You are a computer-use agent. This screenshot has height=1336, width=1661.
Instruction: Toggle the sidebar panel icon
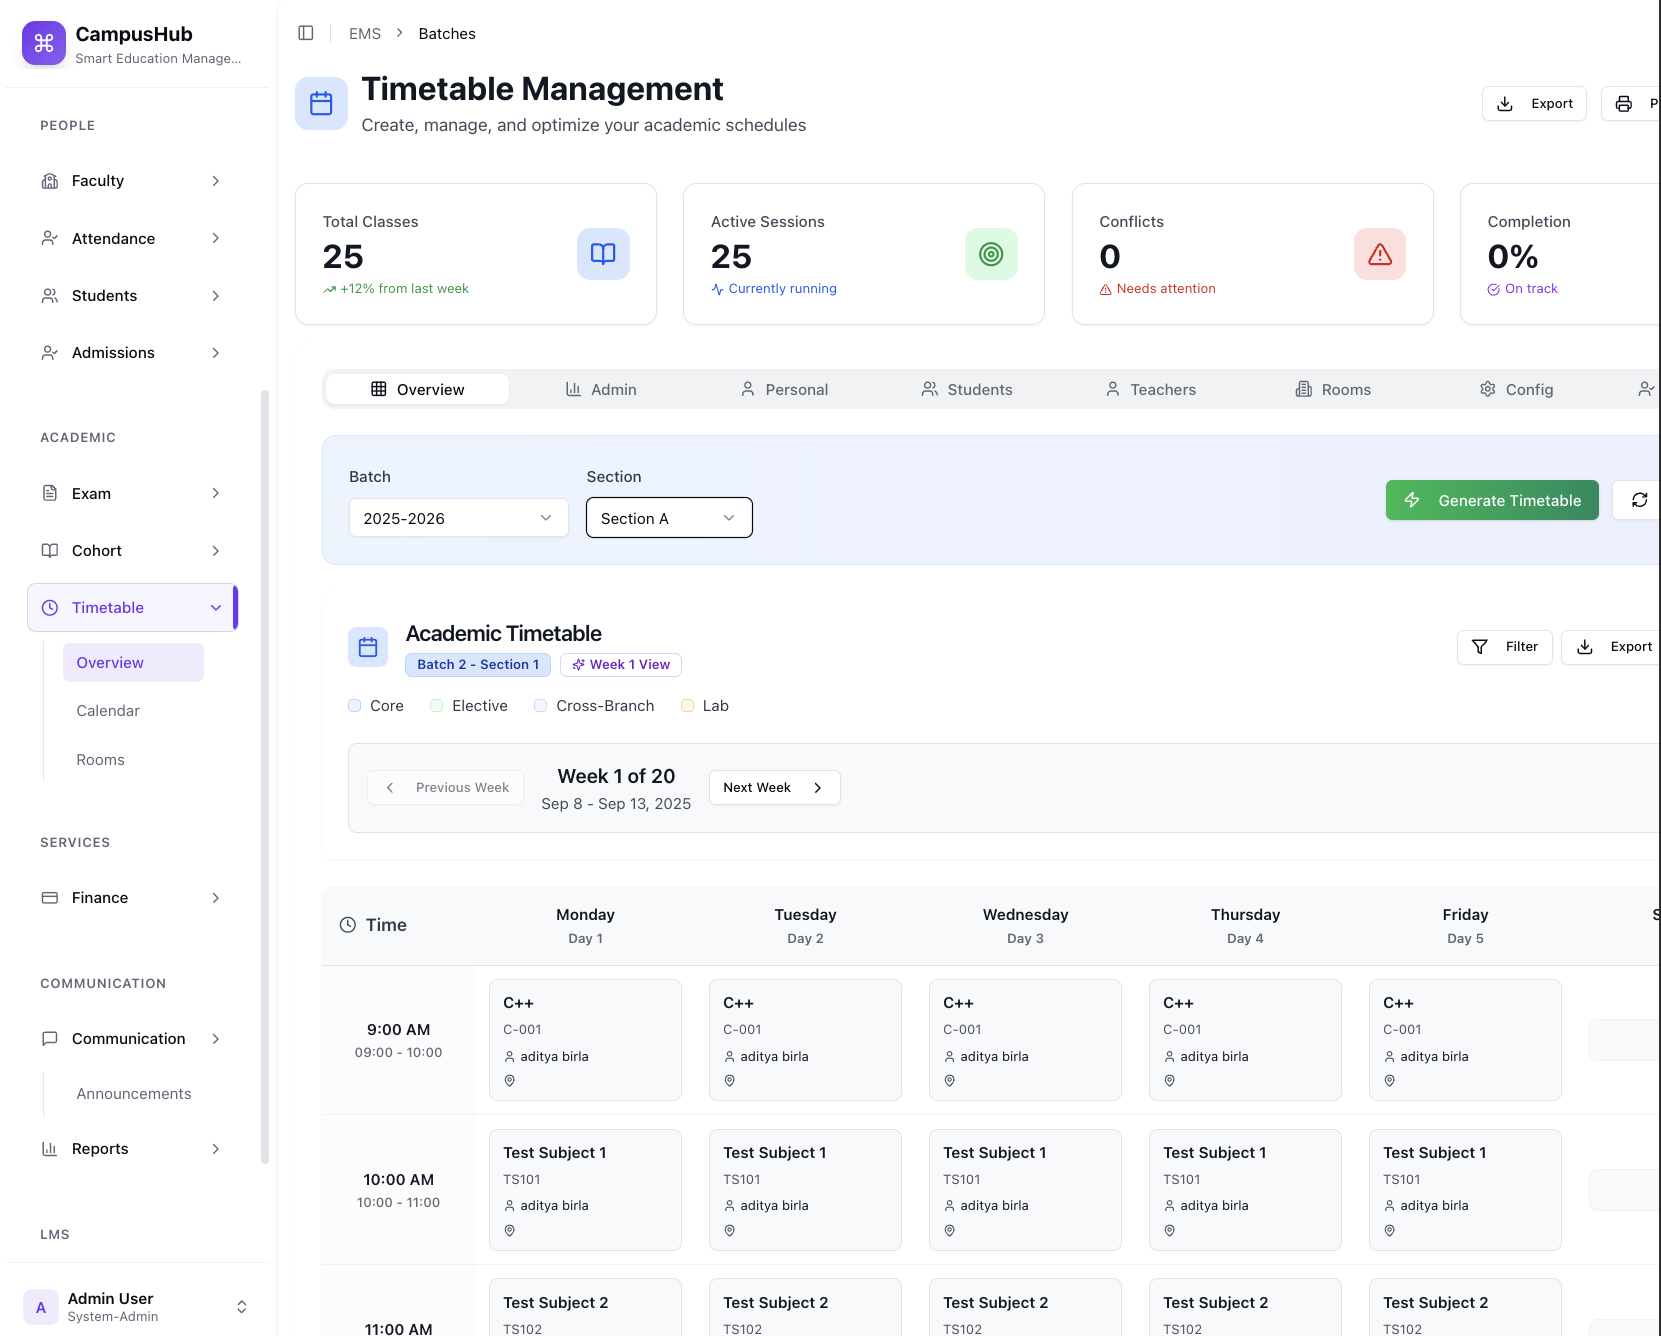(306, 33)
